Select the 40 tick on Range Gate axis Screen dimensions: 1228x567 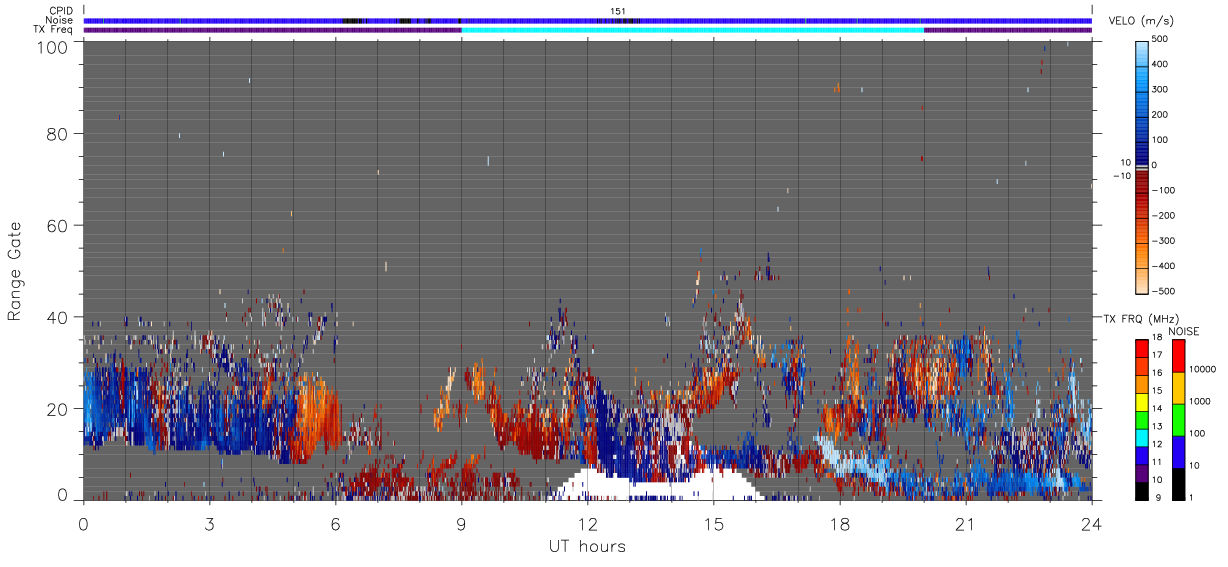tap(58, 317)
